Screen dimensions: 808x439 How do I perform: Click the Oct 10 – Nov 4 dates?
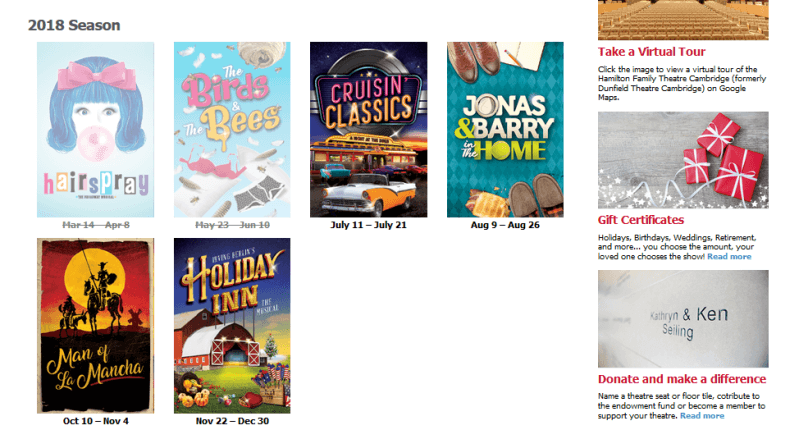pos(96,421)
